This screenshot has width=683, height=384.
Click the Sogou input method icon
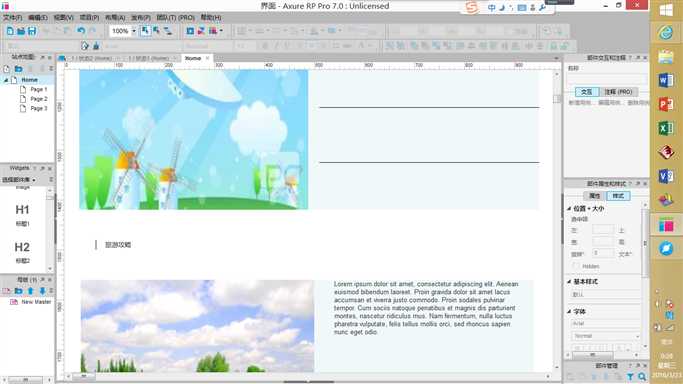472,7
